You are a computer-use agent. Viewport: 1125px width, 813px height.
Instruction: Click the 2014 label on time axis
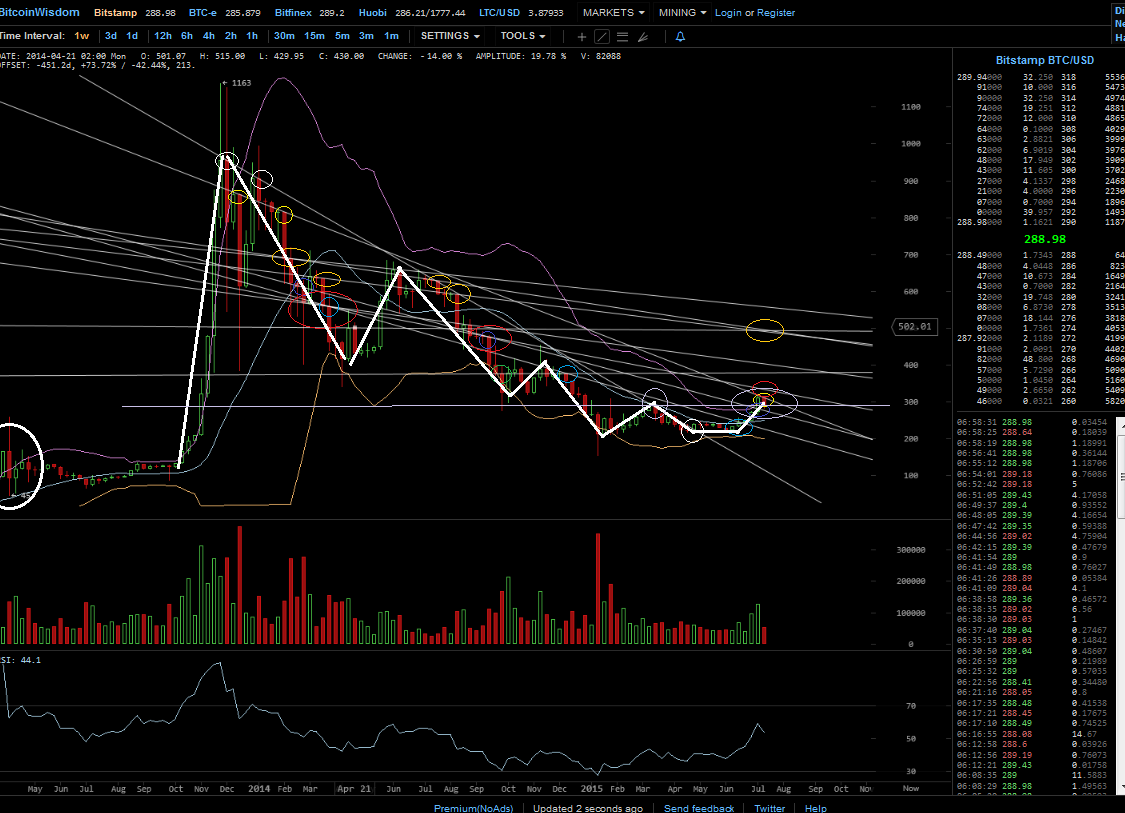pos(259,789)
